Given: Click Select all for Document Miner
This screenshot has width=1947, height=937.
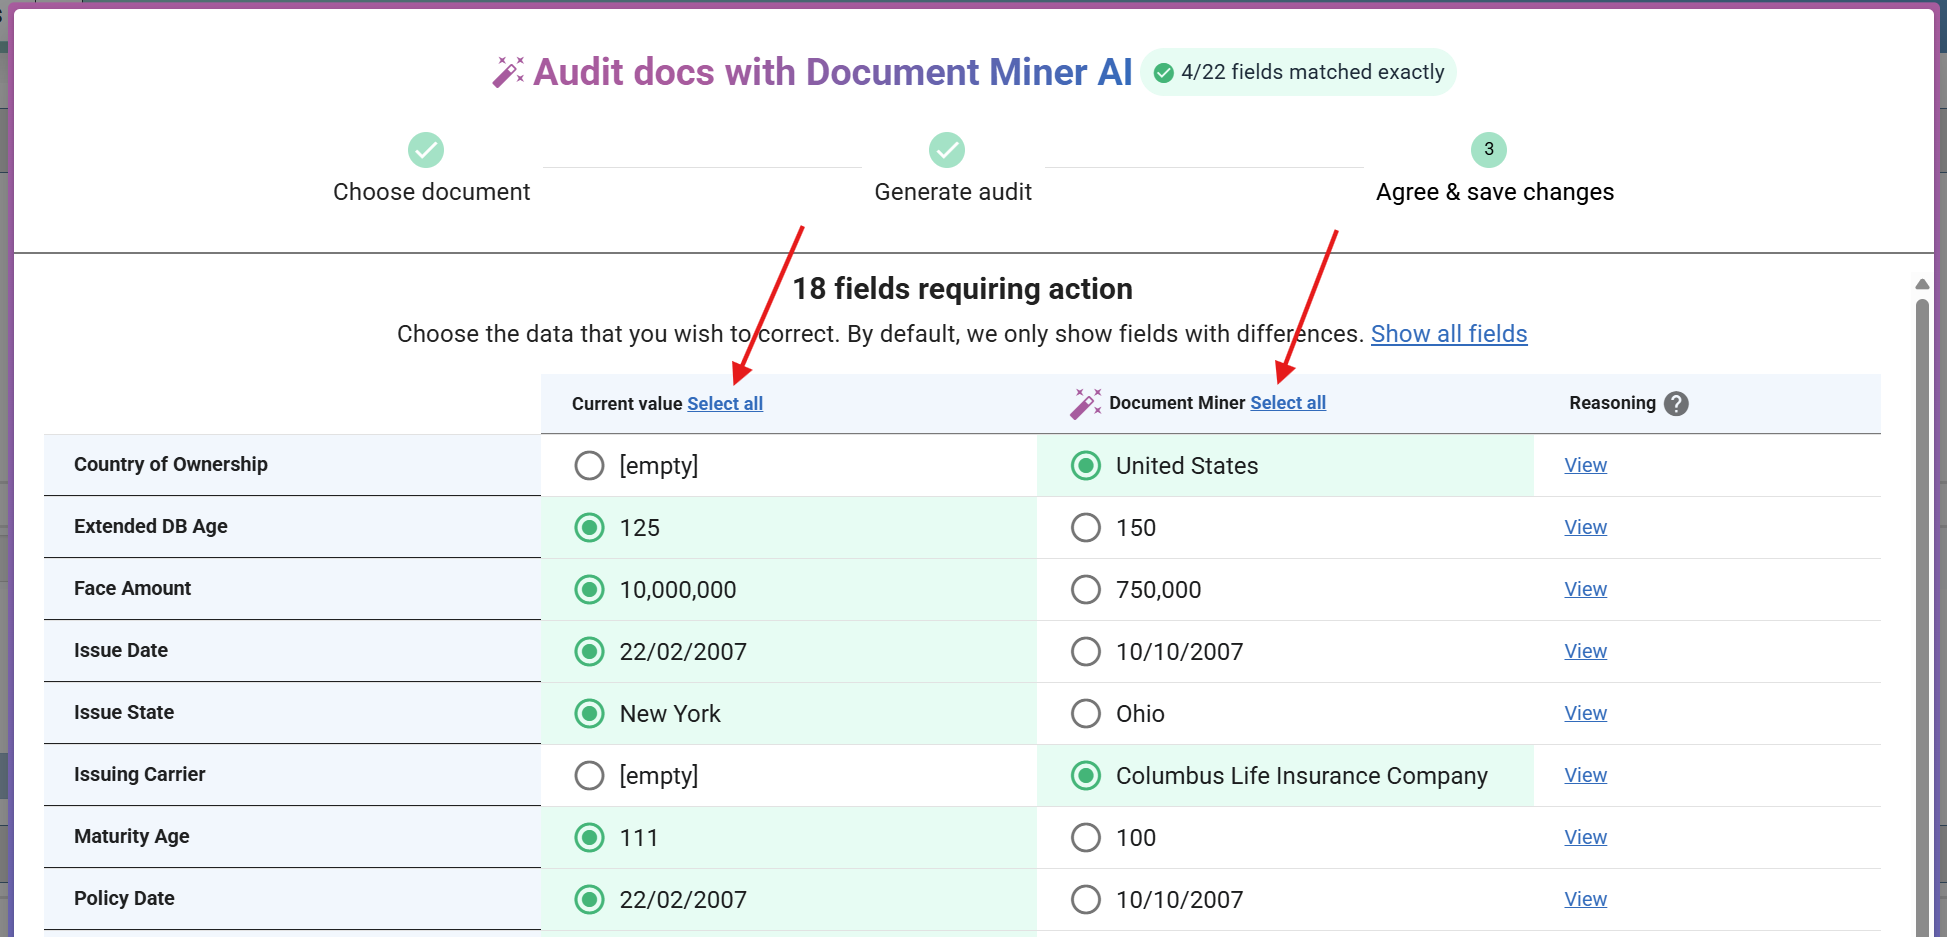Looking at the screenshot, I should (x=1287, y=403).
